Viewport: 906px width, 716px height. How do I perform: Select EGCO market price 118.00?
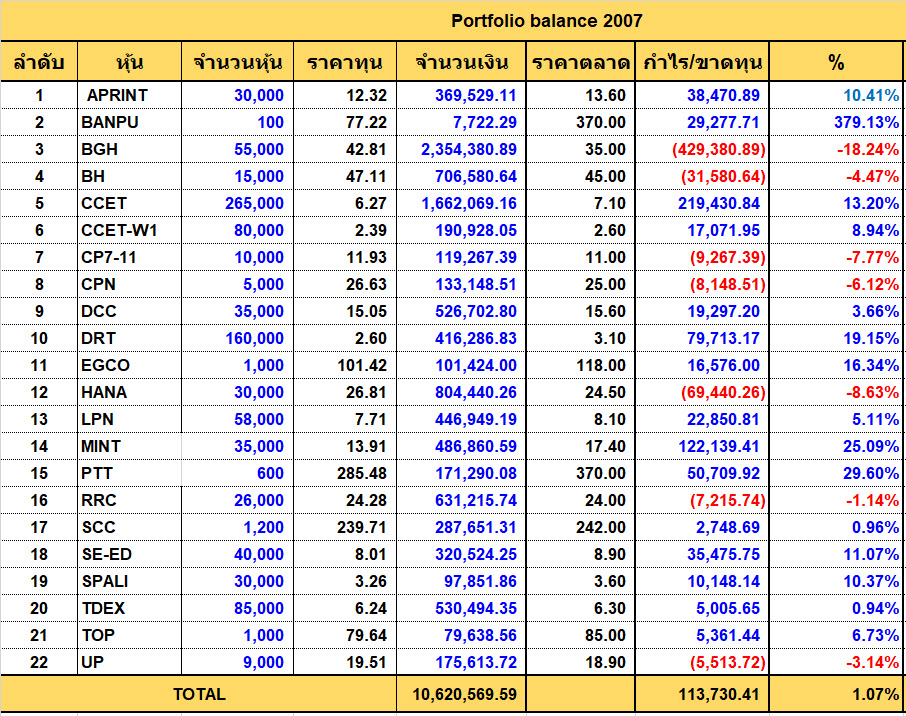[580, 365]
